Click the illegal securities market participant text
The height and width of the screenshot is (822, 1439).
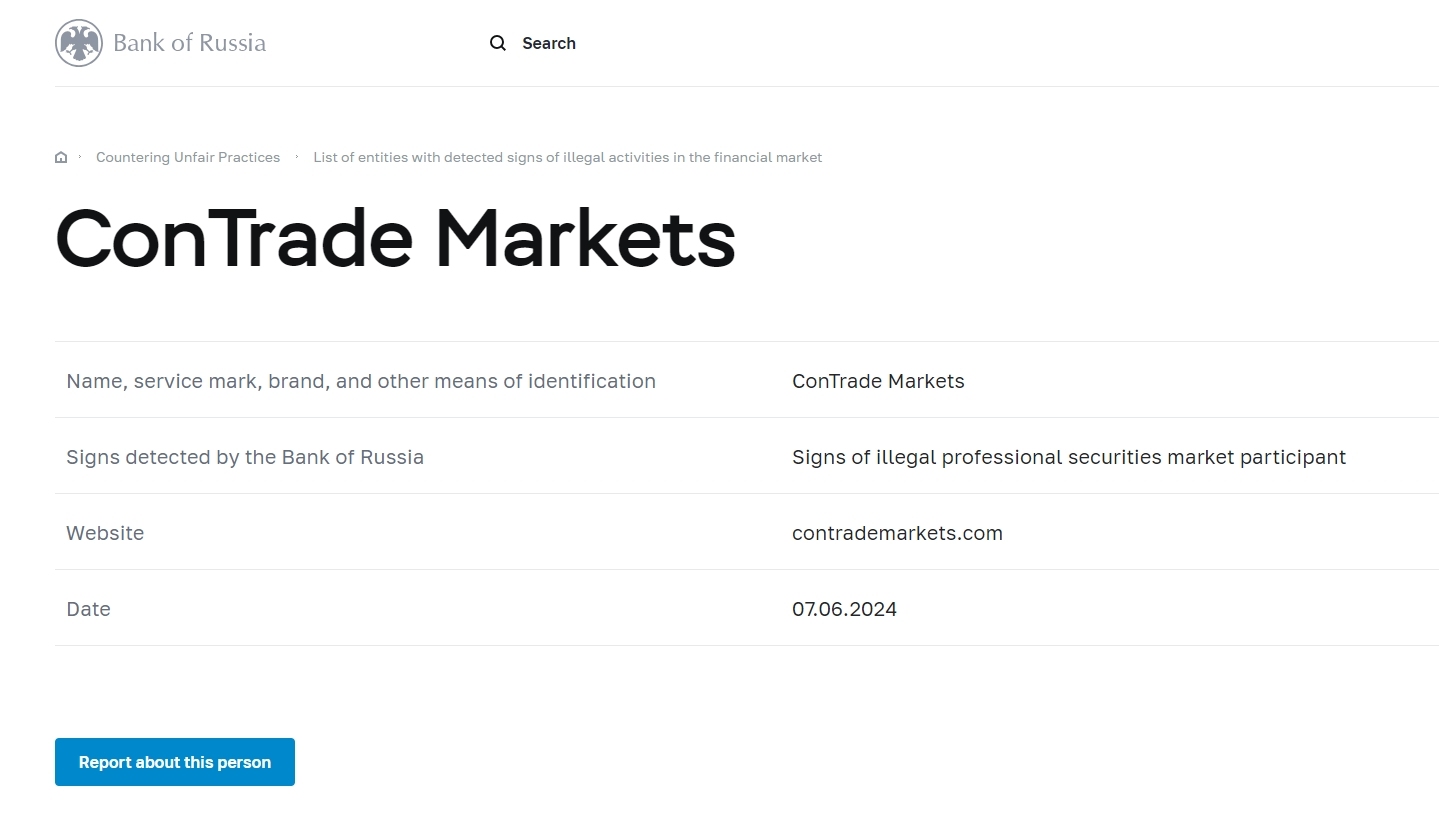(x=1068, y=457)
